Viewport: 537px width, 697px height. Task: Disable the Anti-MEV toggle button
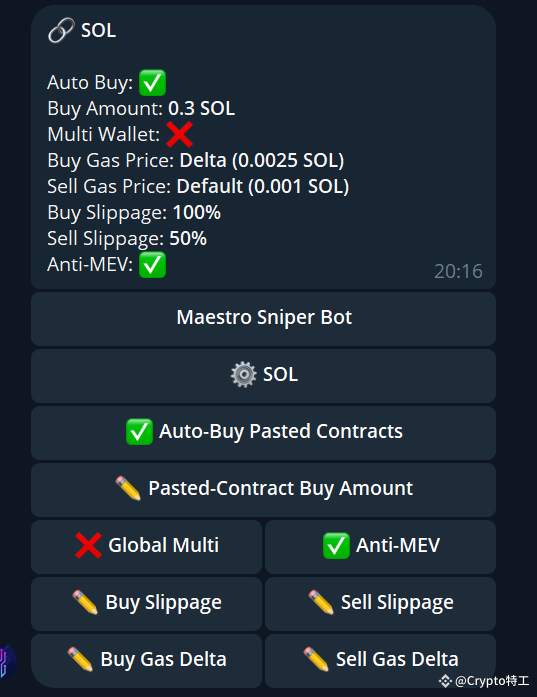click(x=381, y=547)
